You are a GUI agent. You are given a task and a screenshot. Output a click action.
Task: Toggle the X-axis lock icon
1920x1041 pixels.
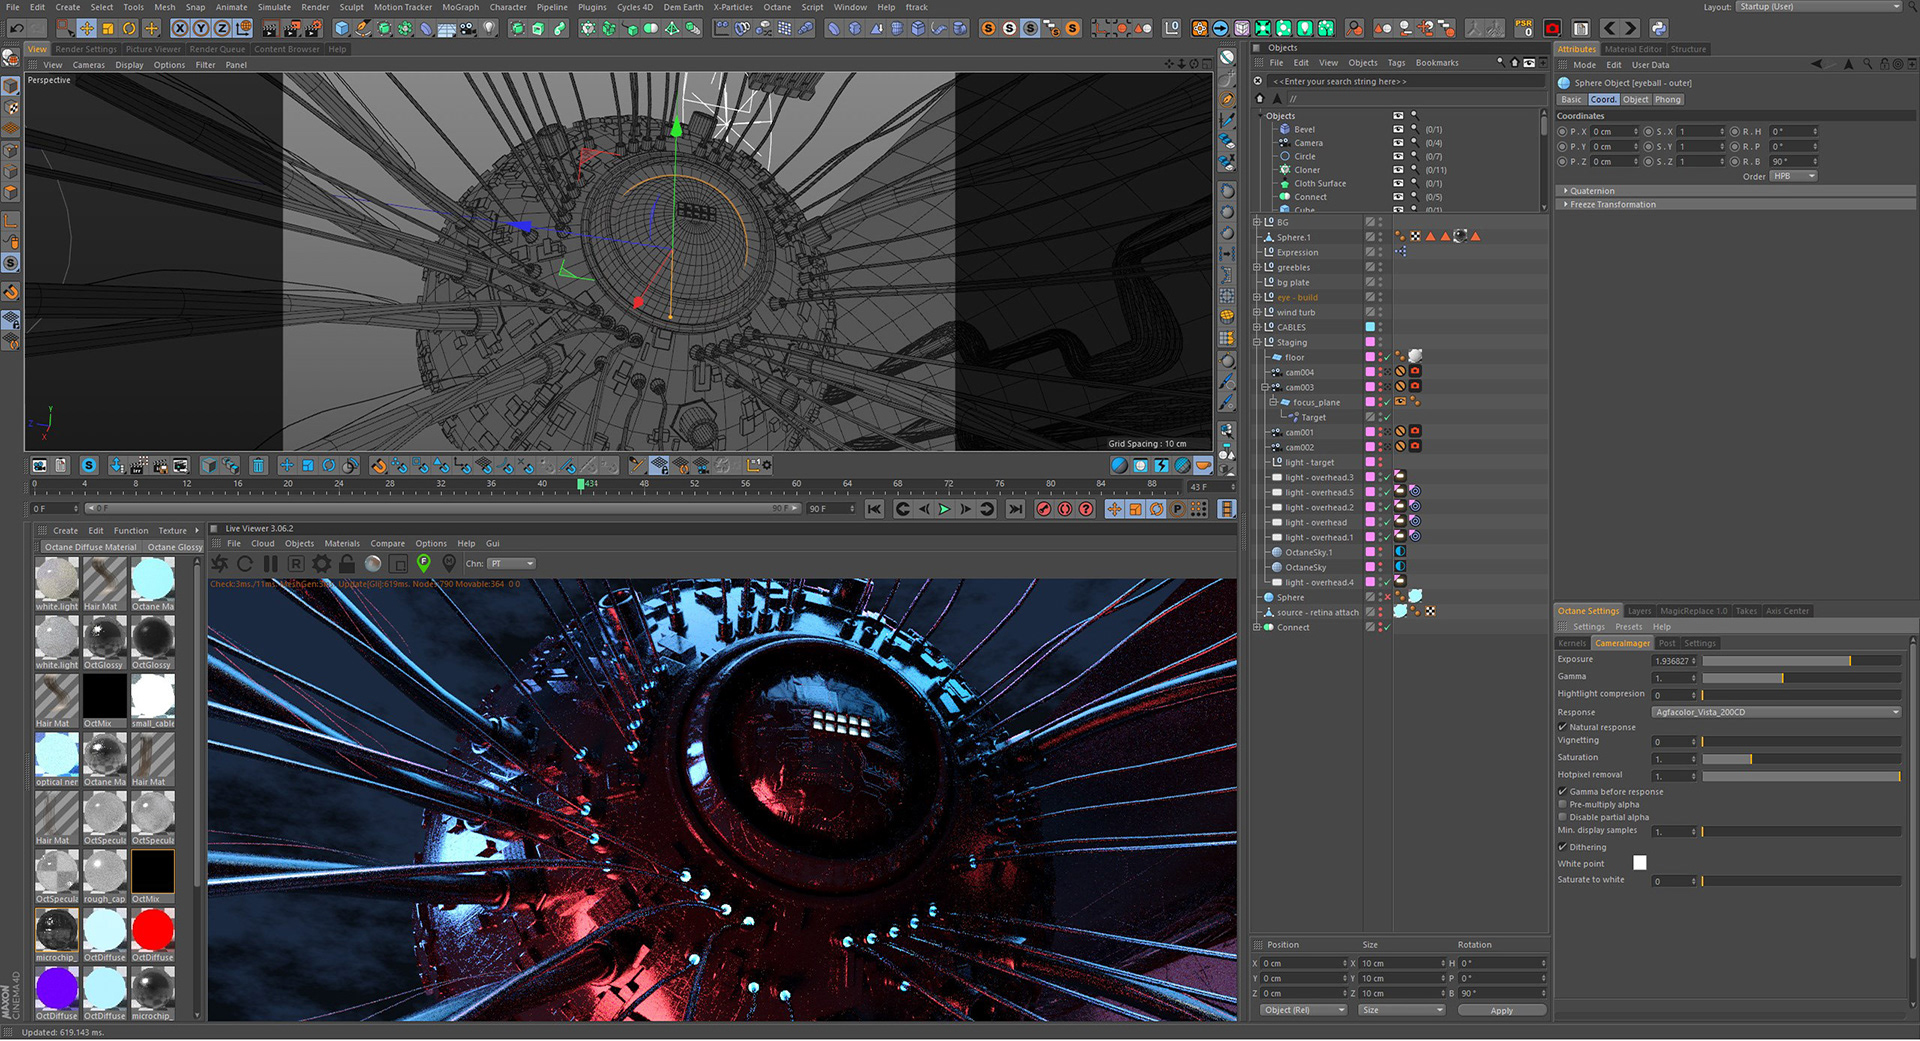(180, 28)
